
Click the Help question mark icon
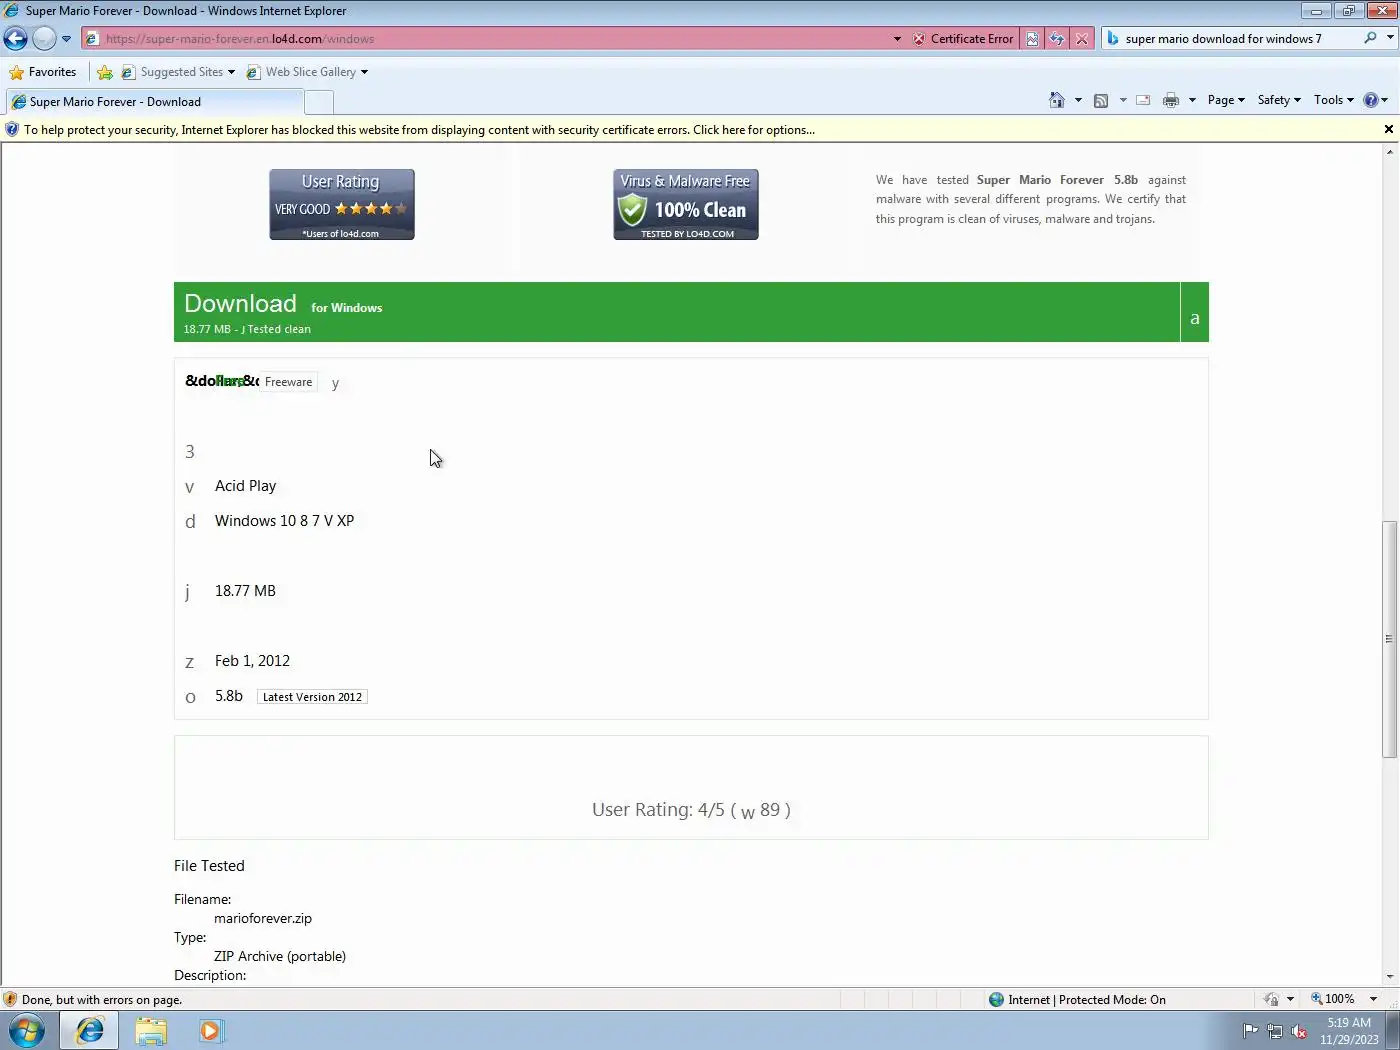[x=1371, y=100]
